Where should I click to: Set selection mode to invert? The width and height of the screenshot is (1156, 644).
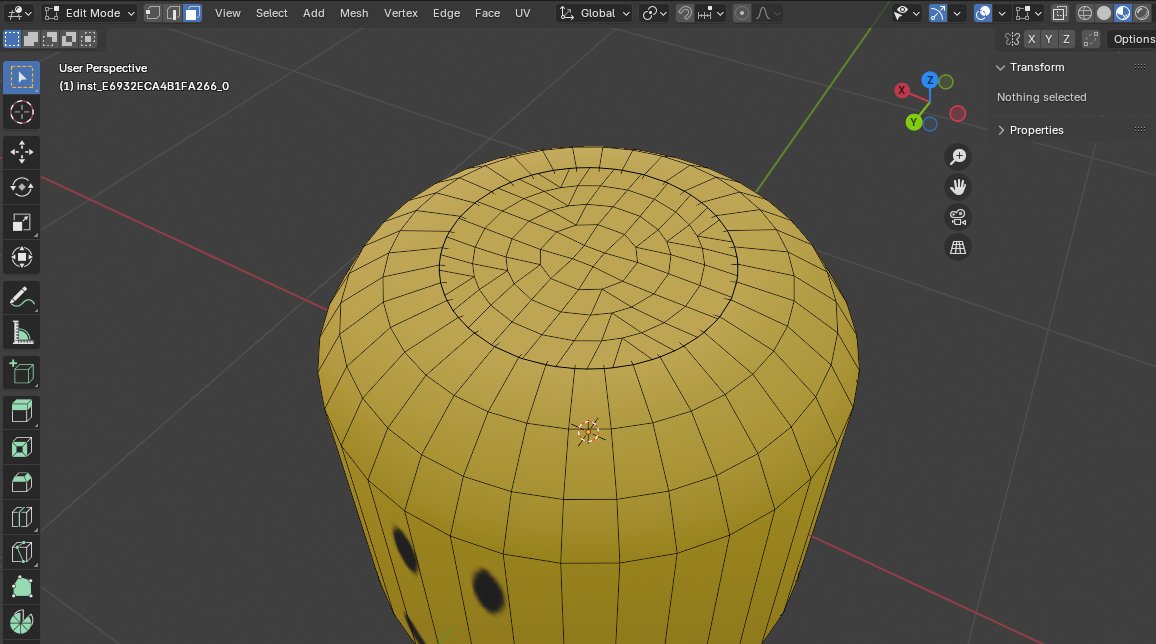(69, 39)
